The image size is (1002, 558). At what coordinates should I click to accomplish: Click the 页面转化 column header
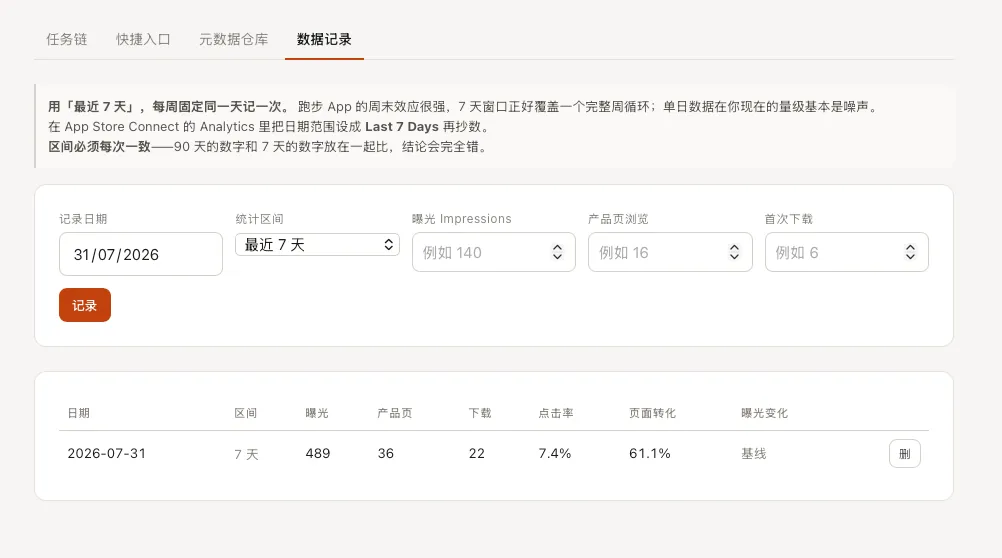[652, 414]
